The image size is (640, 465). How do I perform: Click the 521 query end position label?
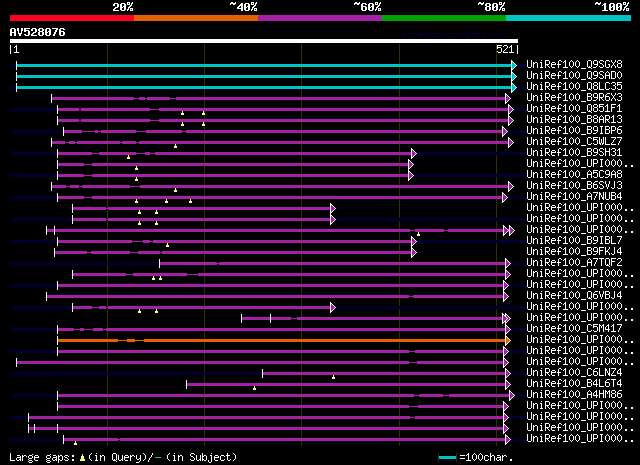pyautogui.click(x=505, y=49)
